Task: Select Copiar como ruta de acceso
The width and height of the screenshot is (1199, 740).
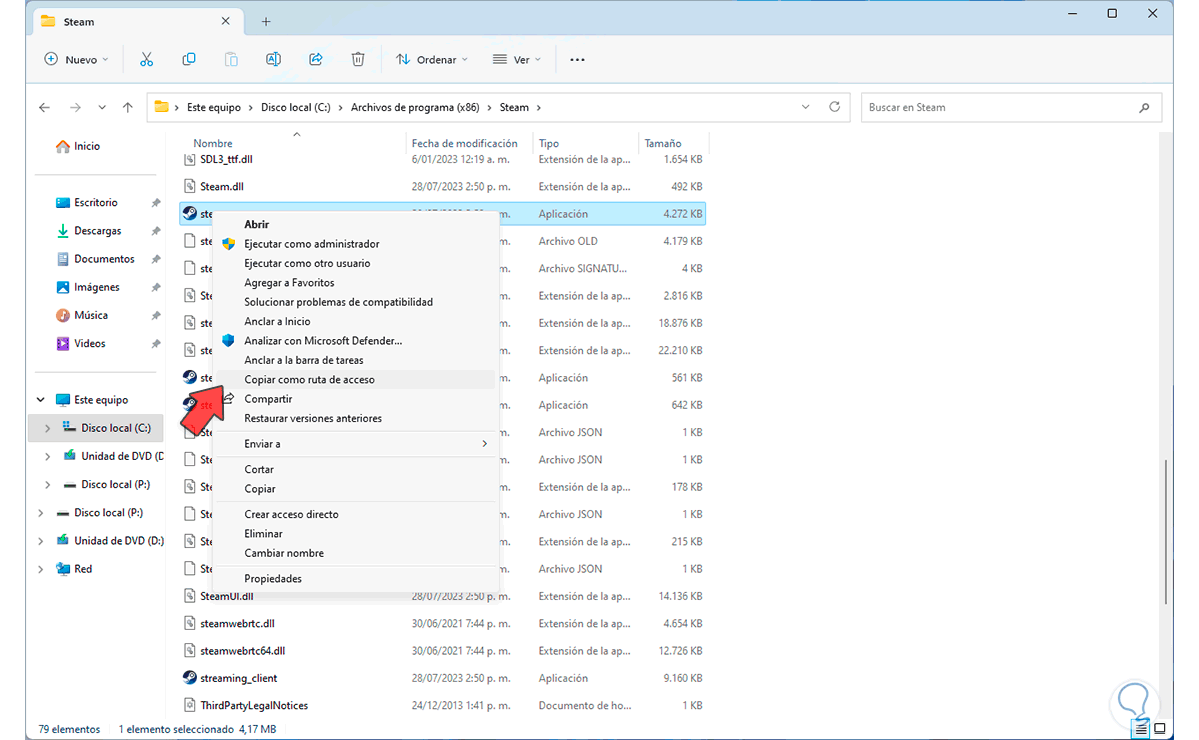Action: [x=309, y=380]
